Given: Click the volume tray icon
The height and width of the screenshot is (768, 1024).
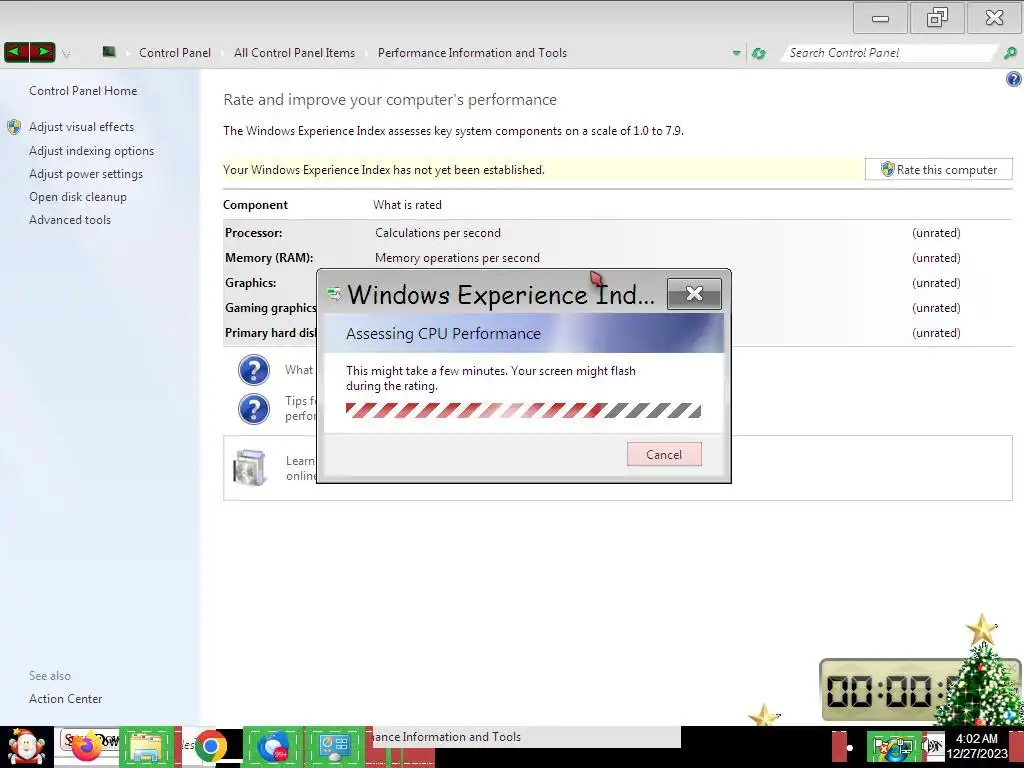Looking at the screenshot, I should pyautogui.click(x=935, y=747).
